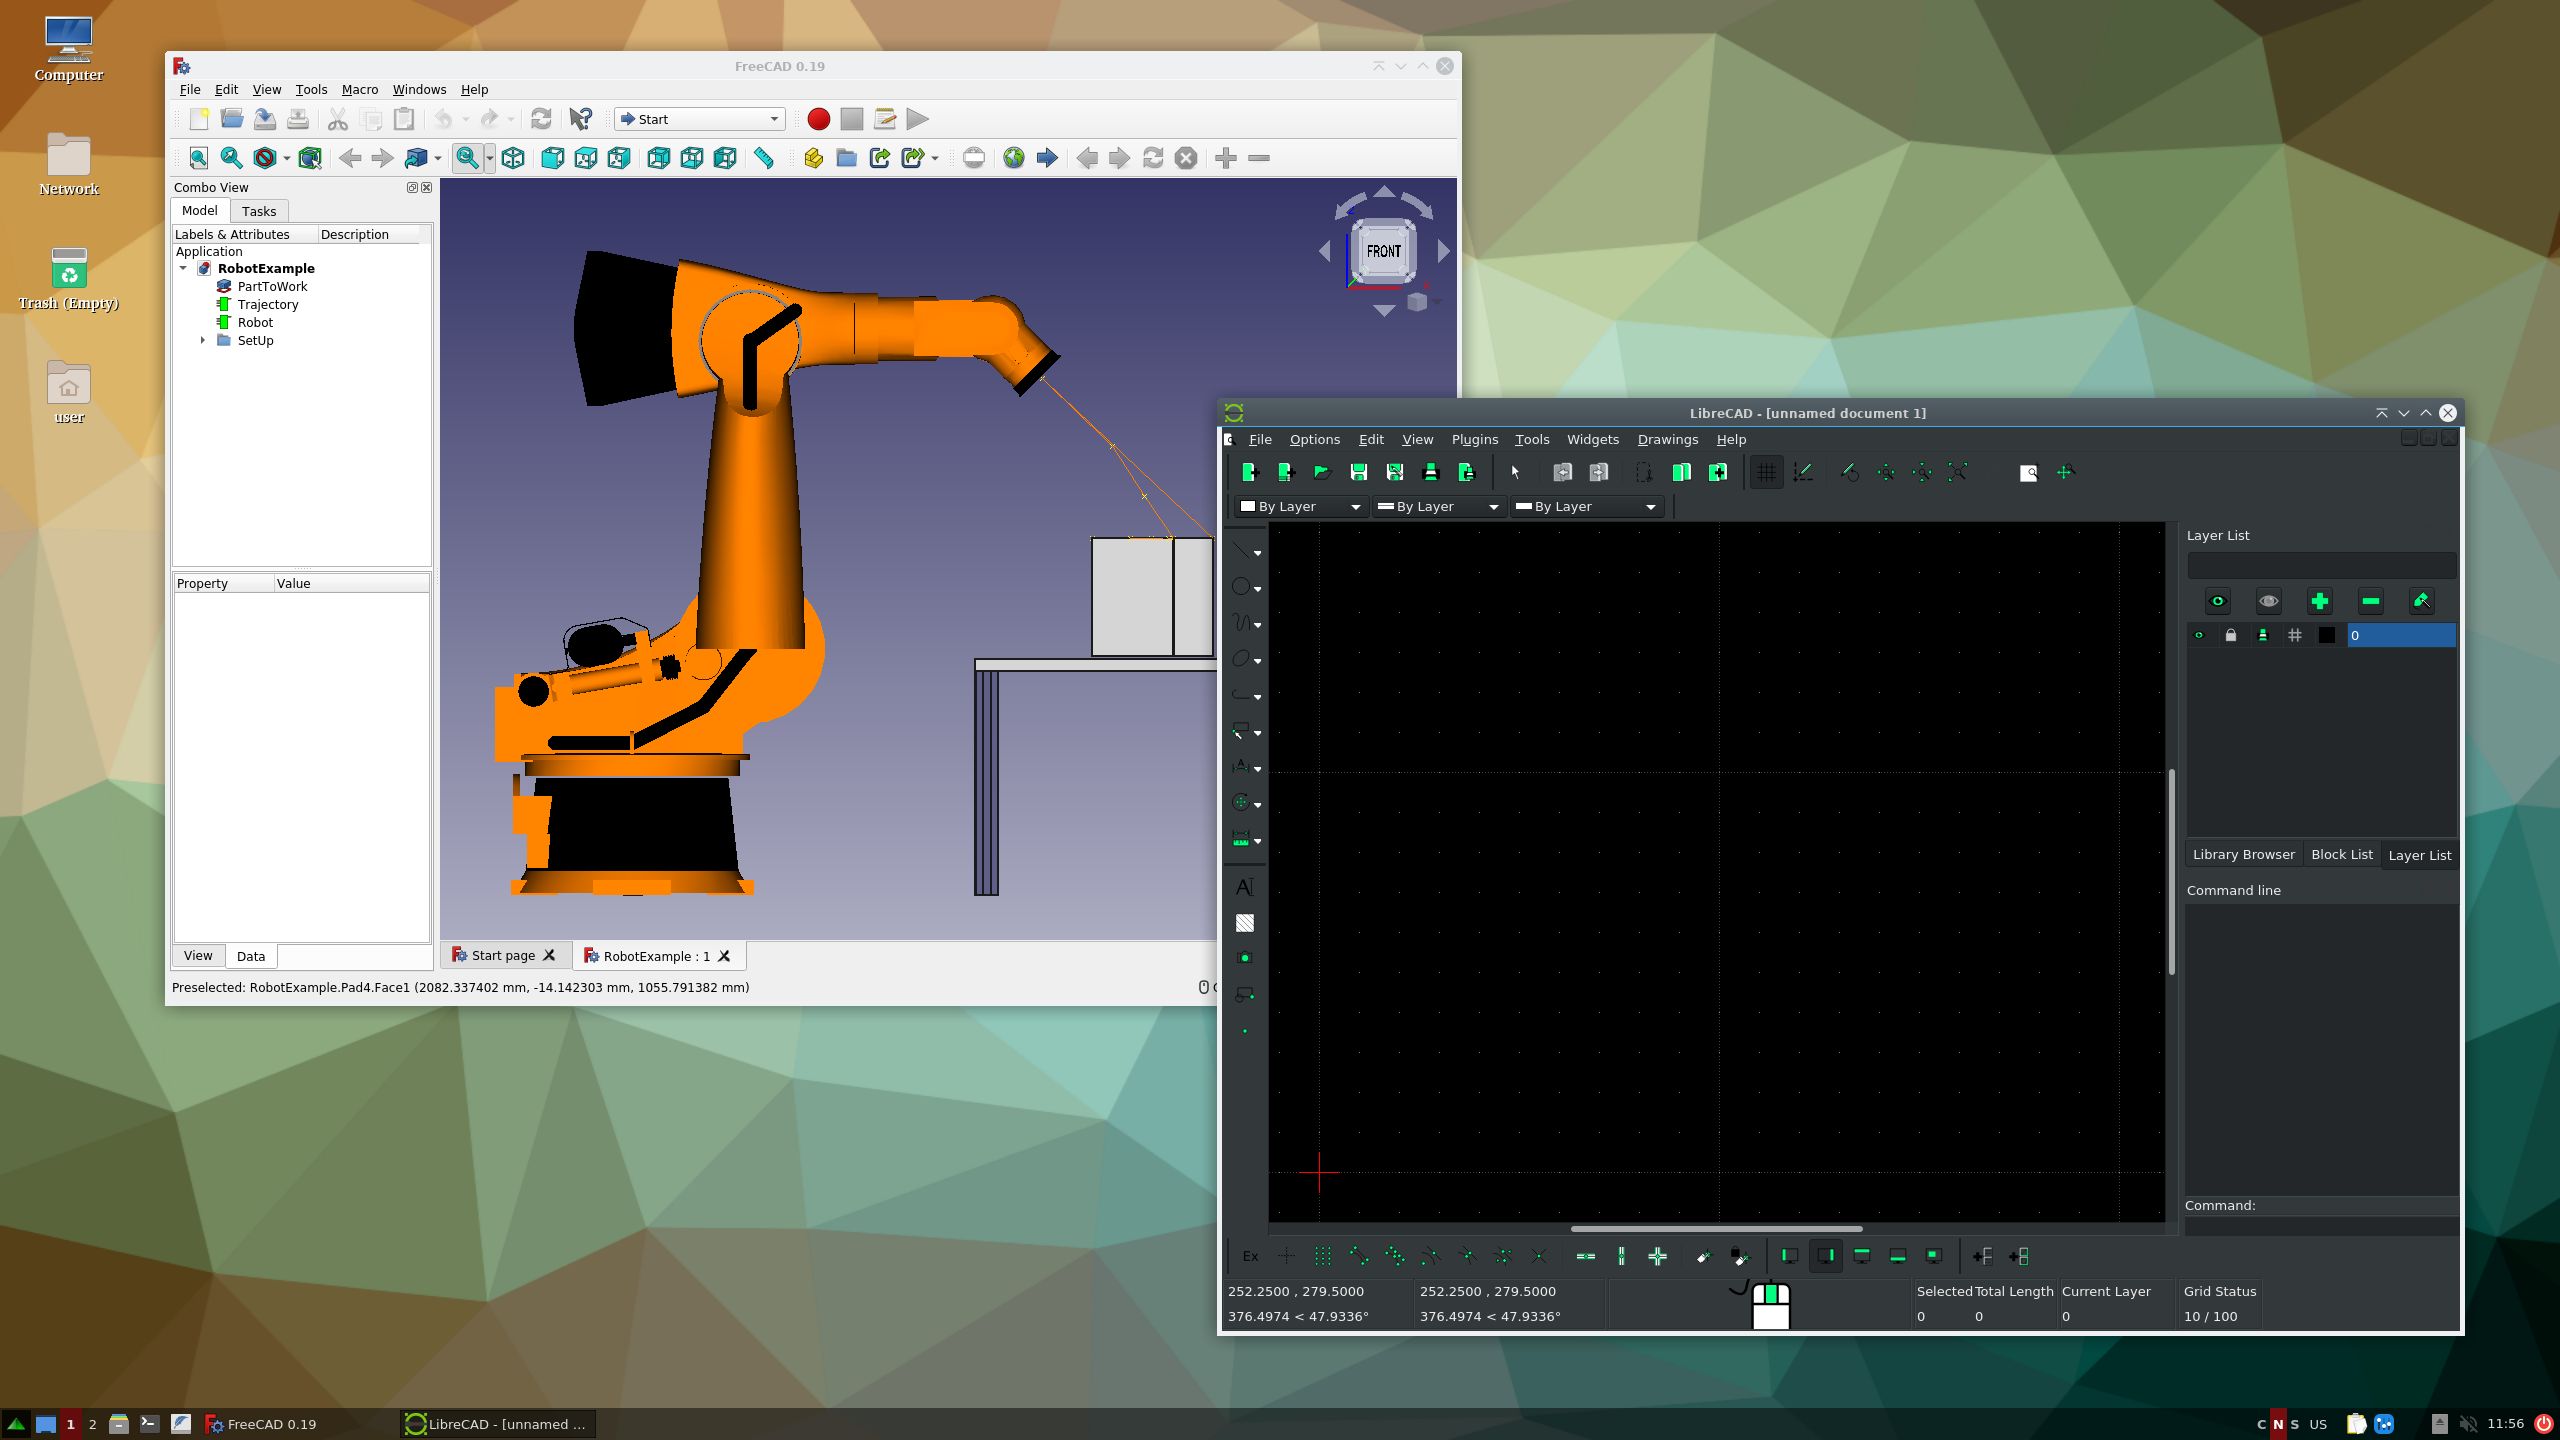Toggle visibility eye of layer 0

(2198, 635)
